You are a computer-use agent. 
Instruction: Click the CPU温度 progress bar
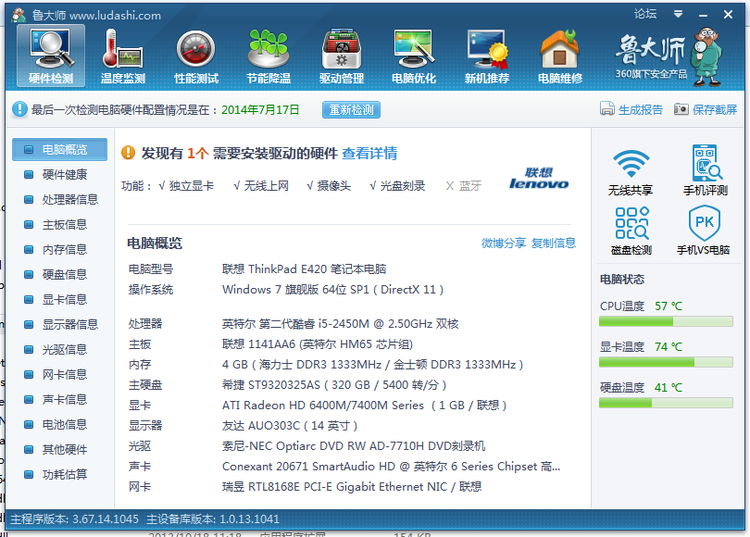[x=666, y=321]
